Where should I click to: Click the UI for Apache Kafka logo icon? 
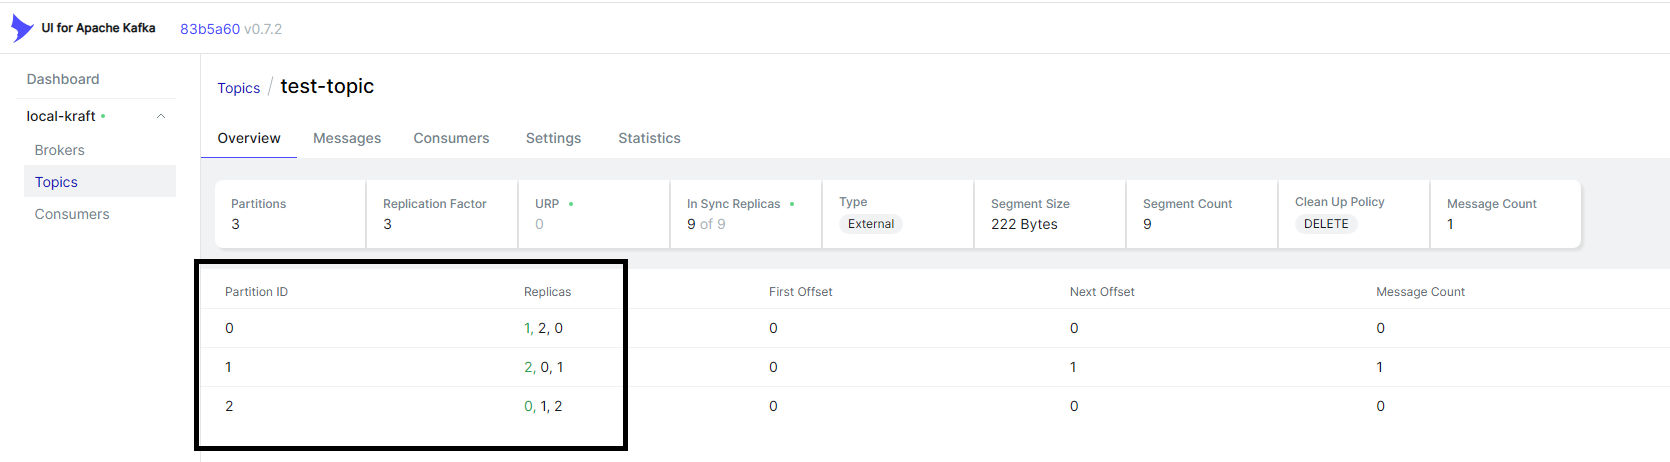(x=21, y=28)
